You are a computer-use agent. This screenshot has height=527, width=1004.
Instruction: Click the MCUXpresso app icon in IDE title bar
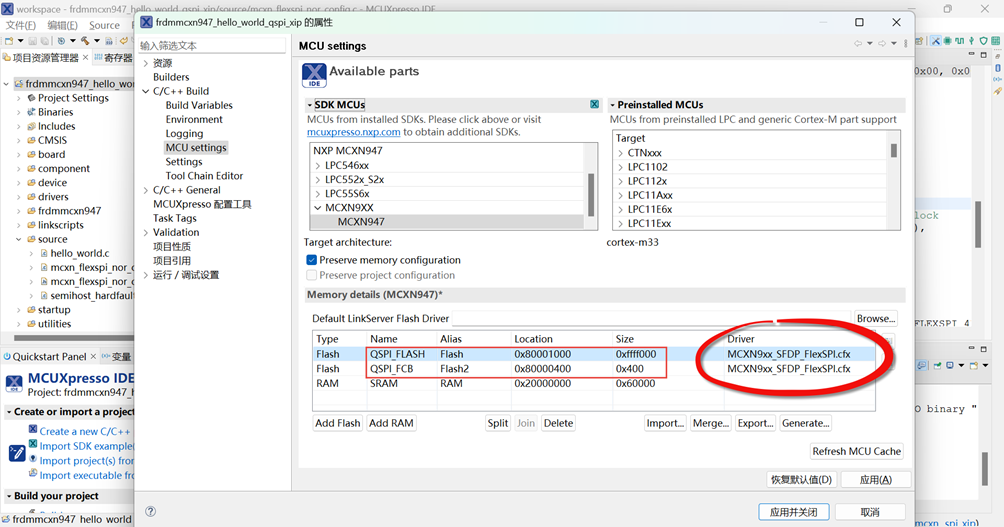7,9
